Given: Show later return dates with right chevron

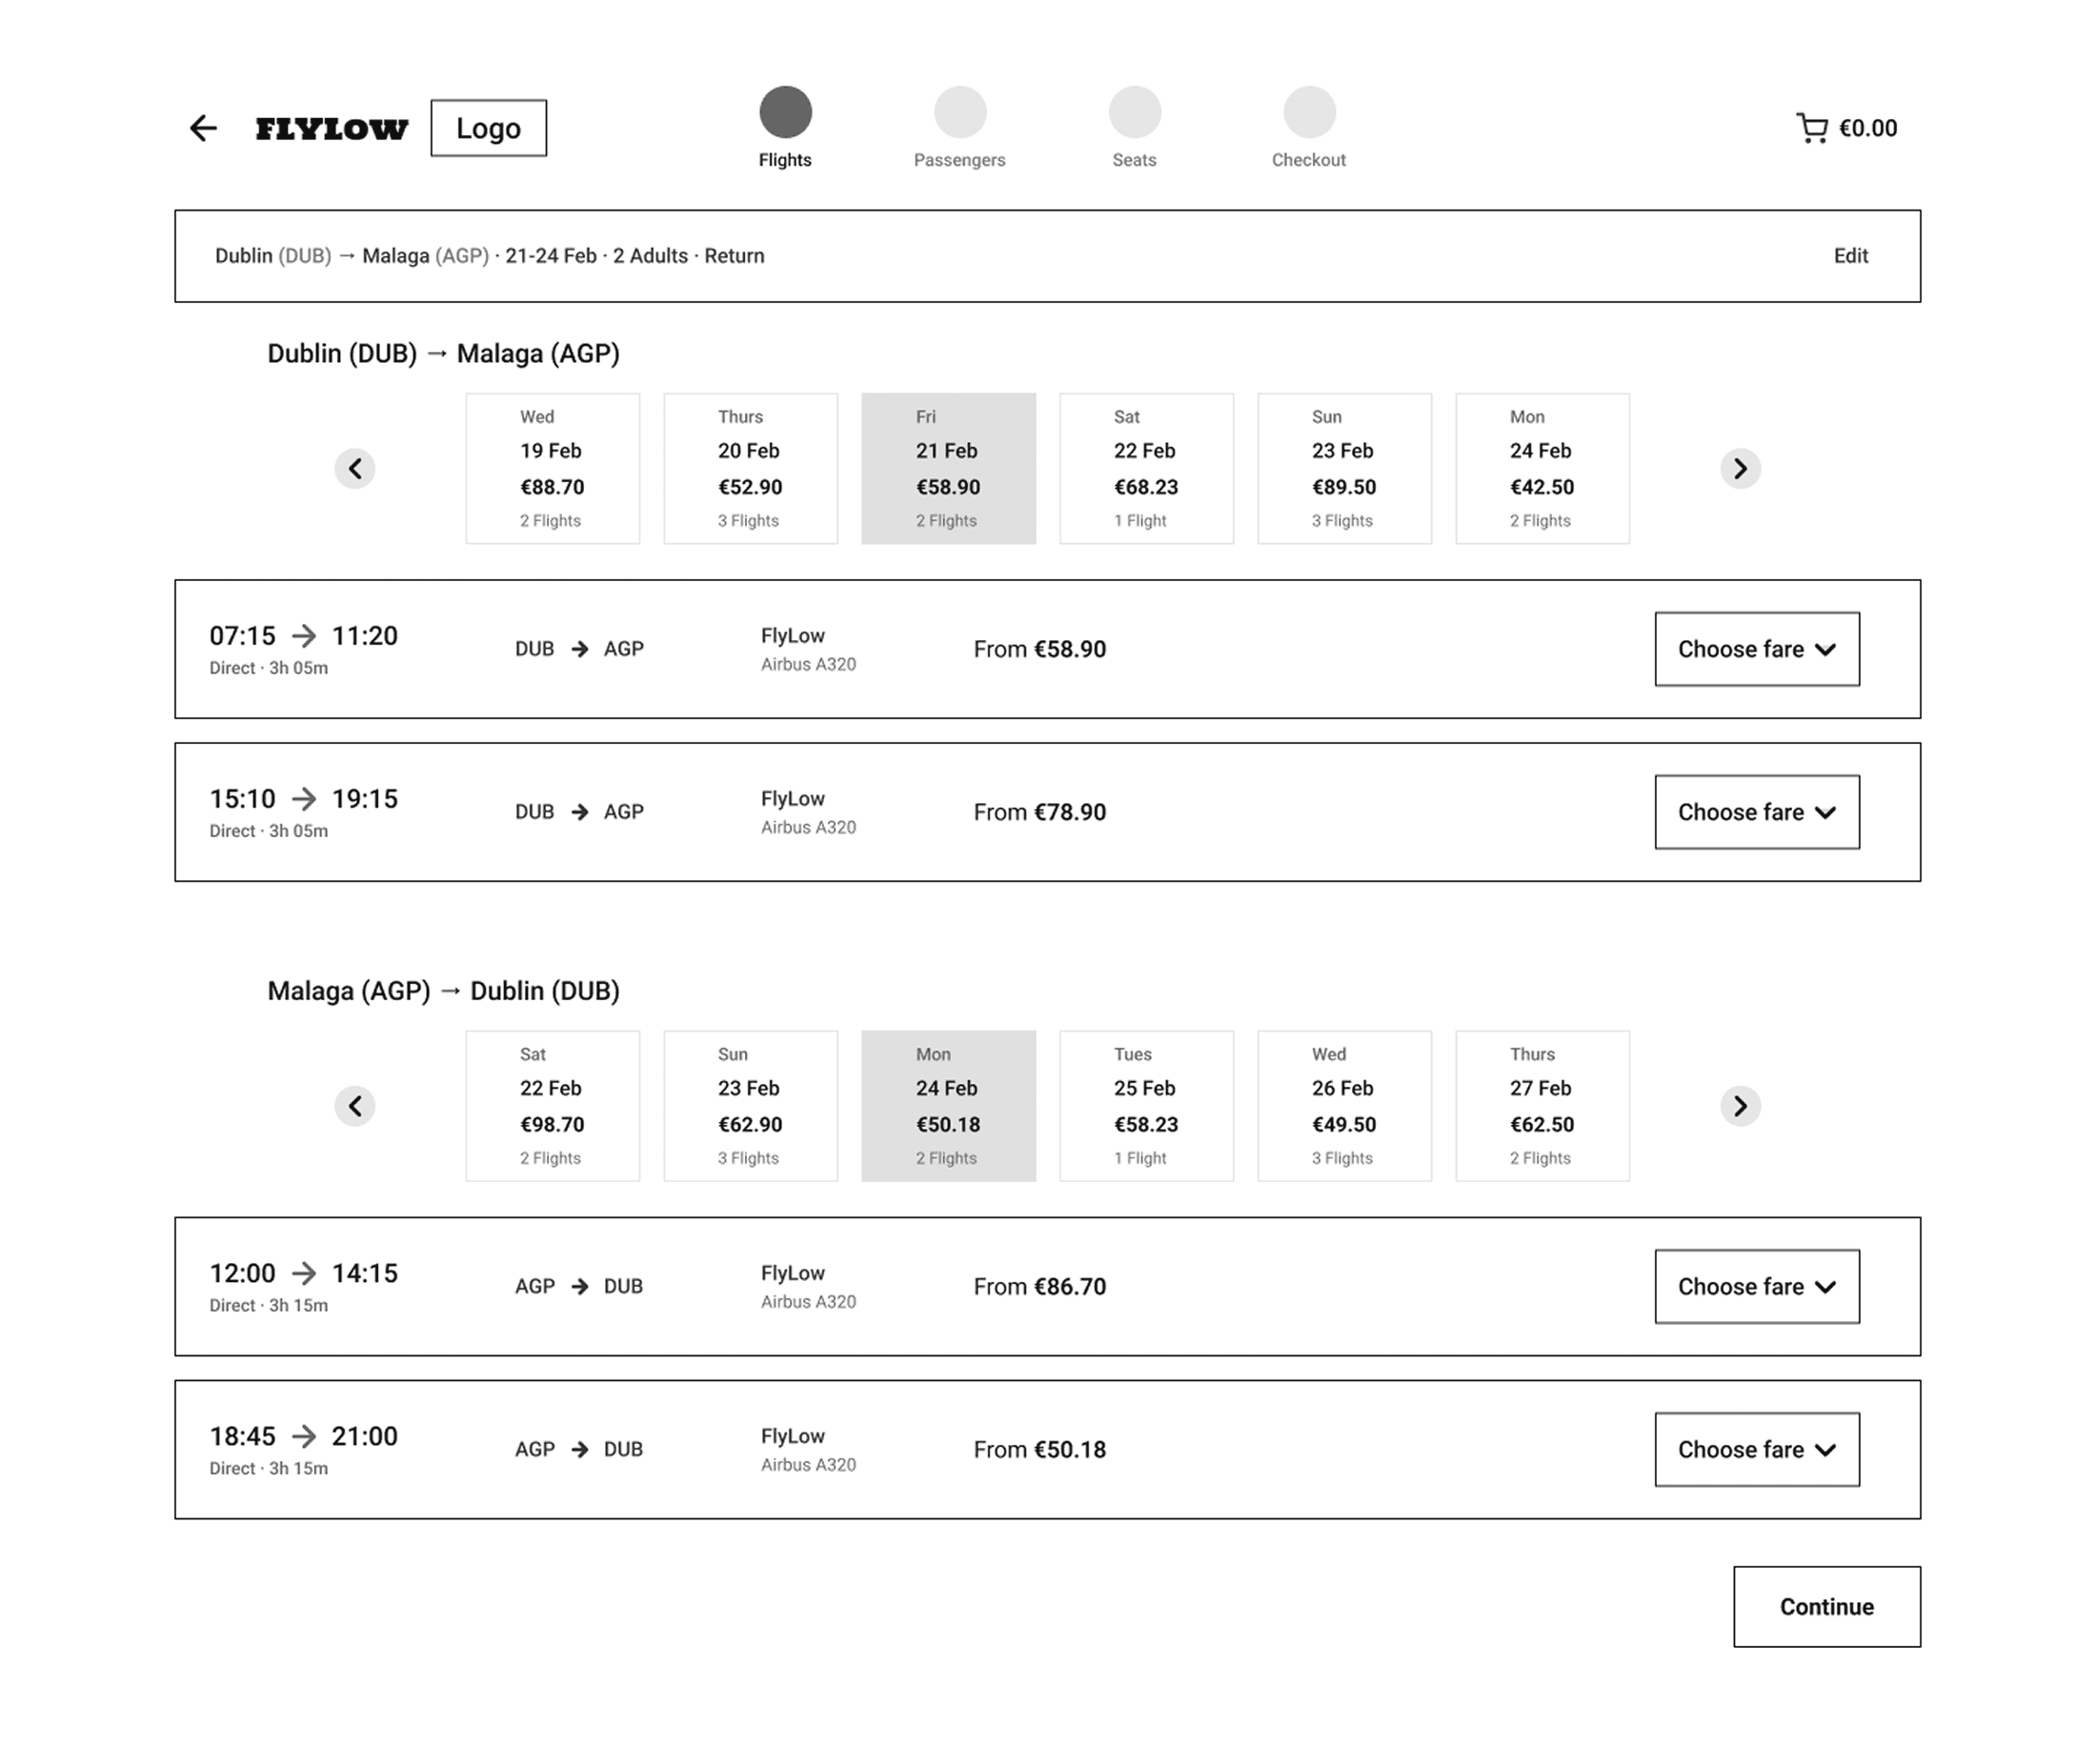Looking at the screenshot, I should pos(1740,1106).
